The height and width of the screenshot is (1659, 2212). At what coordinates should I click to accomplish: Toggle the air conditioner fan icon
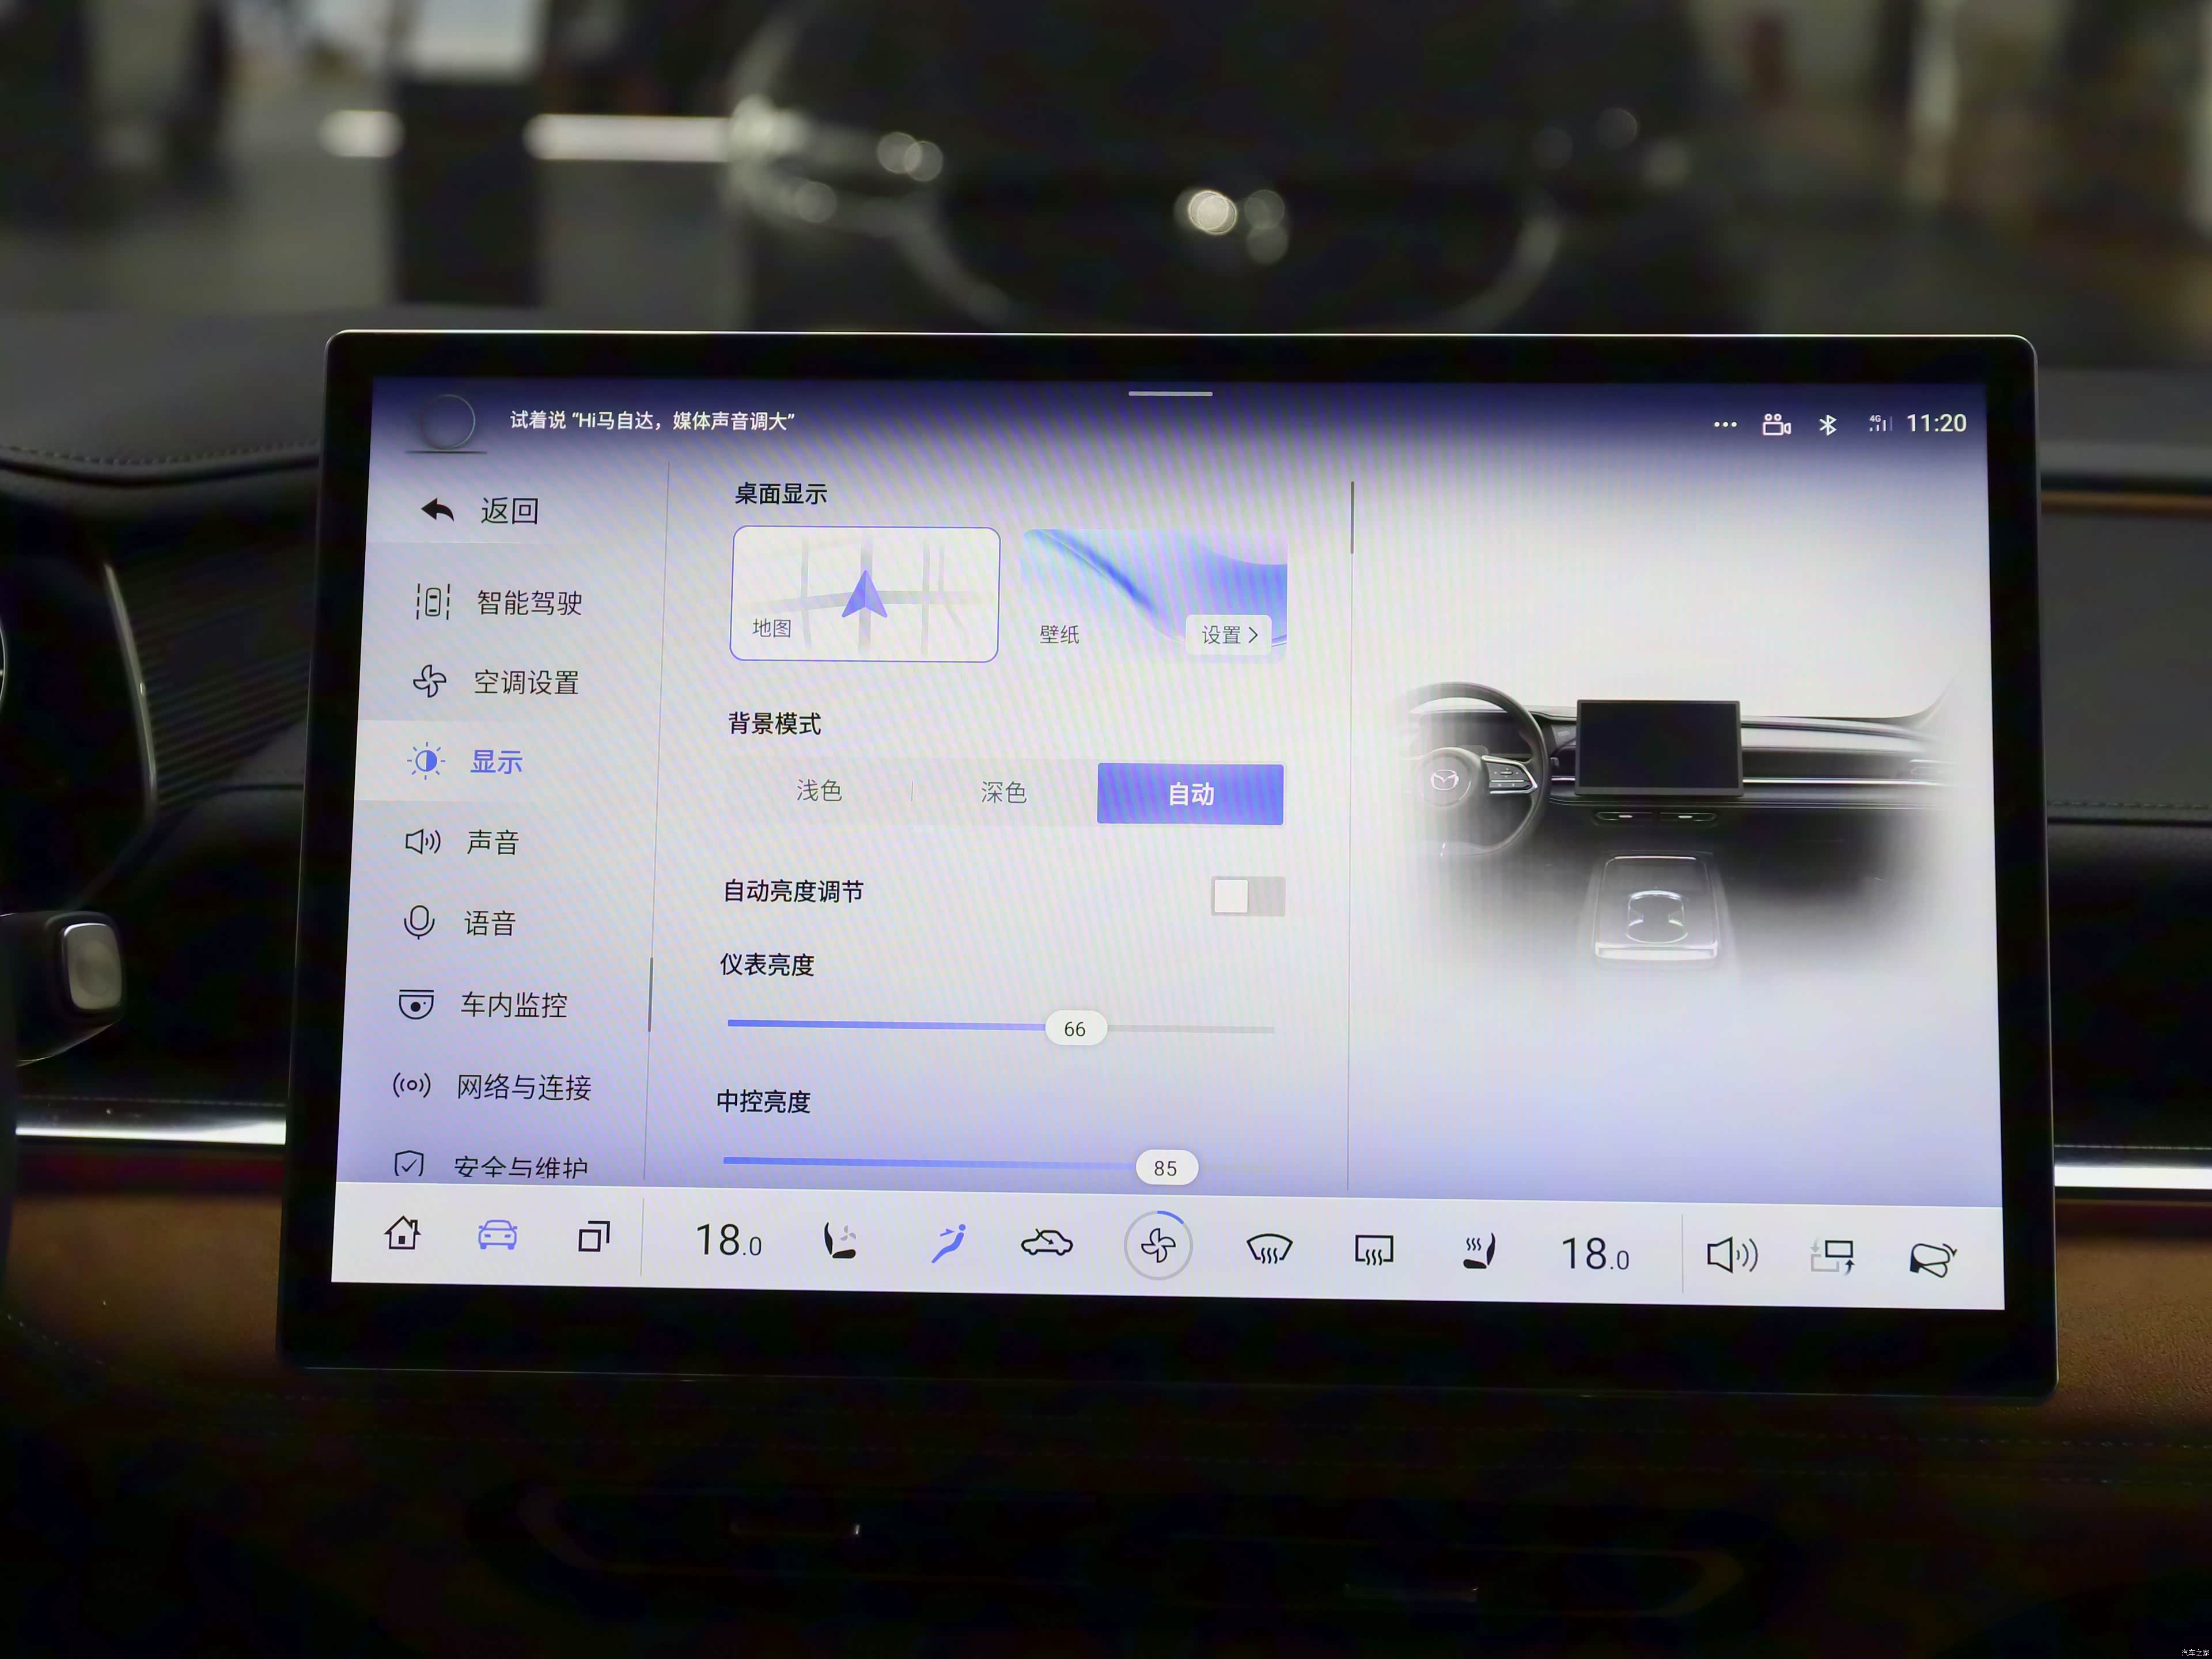[1157, 1245]
